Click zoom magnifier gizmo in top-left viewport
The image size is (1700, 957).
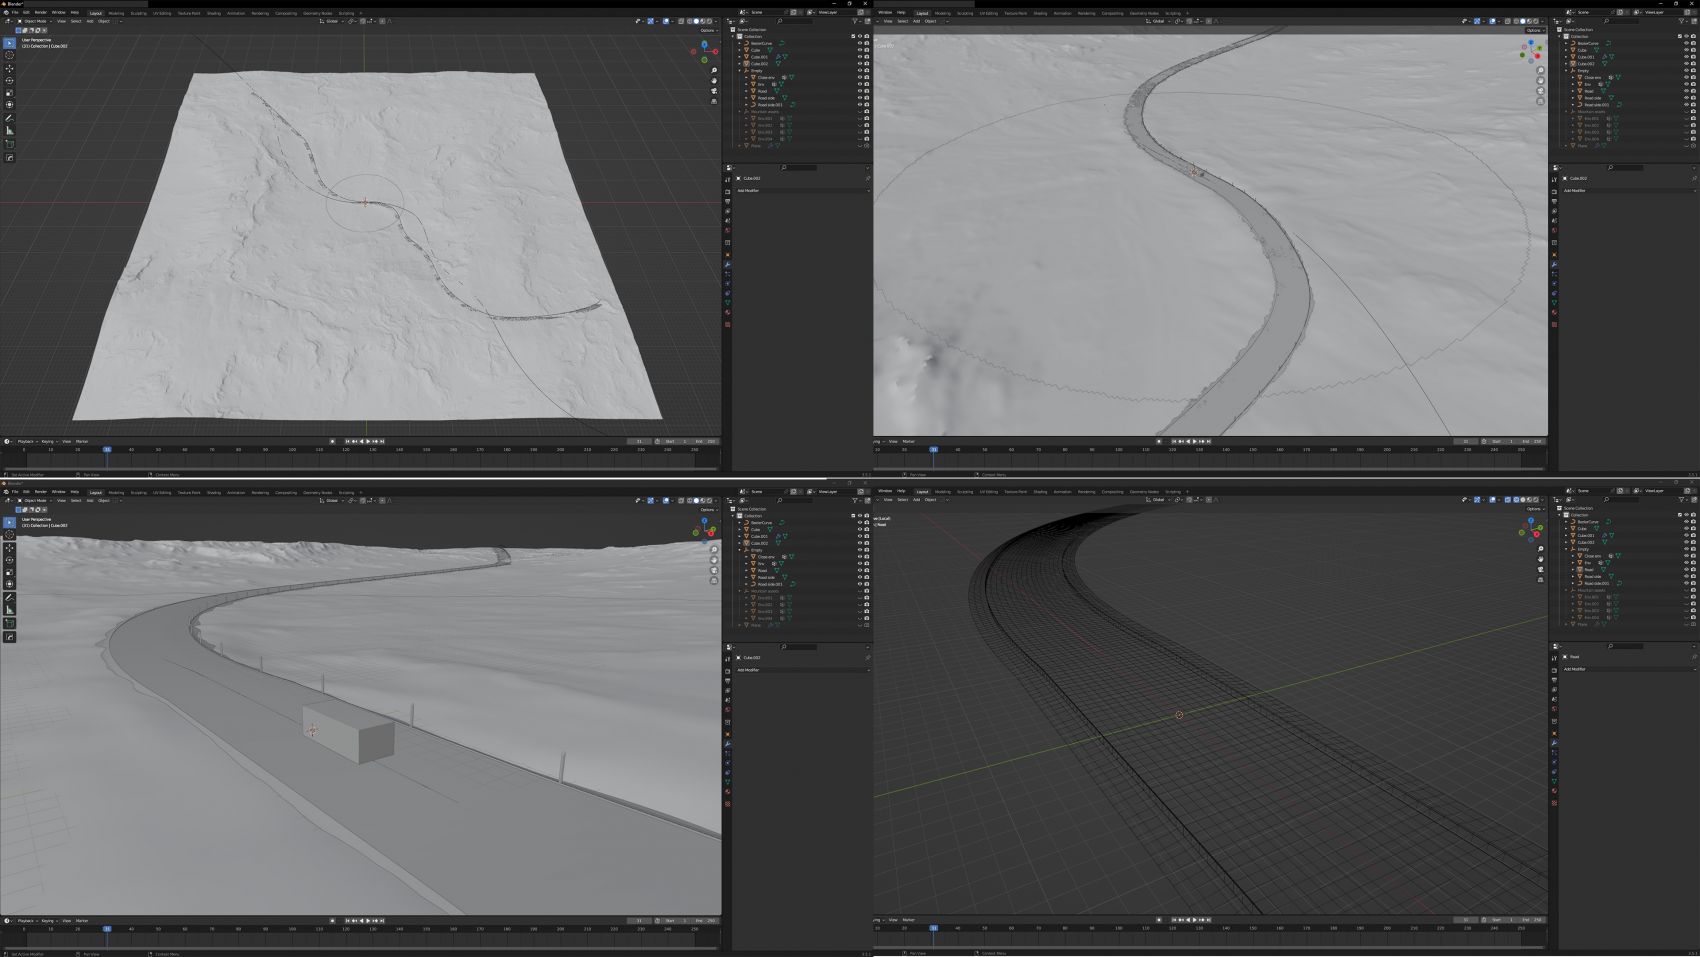click(714, 71)
